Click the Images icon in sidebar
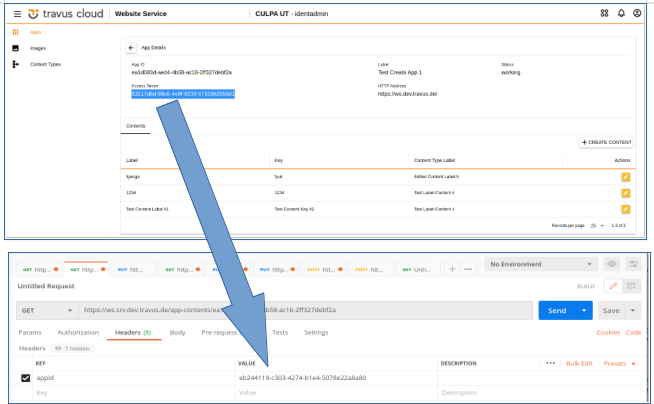This screenshot has height=404, width=654. [x=15, y=48]
